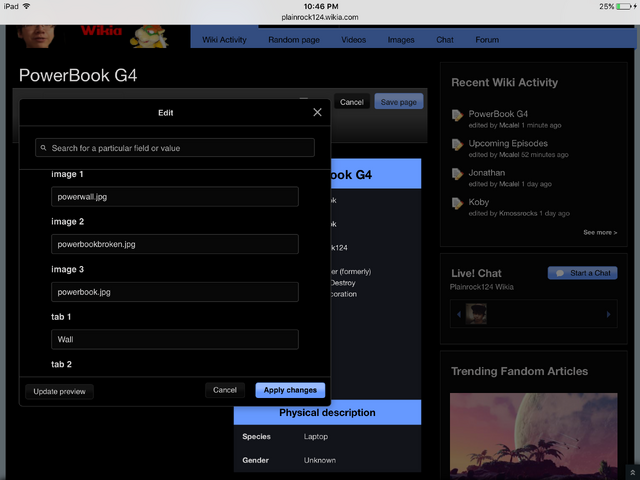Click the Bowser character image in header
The image size is (640, 480).
point(149,36)
